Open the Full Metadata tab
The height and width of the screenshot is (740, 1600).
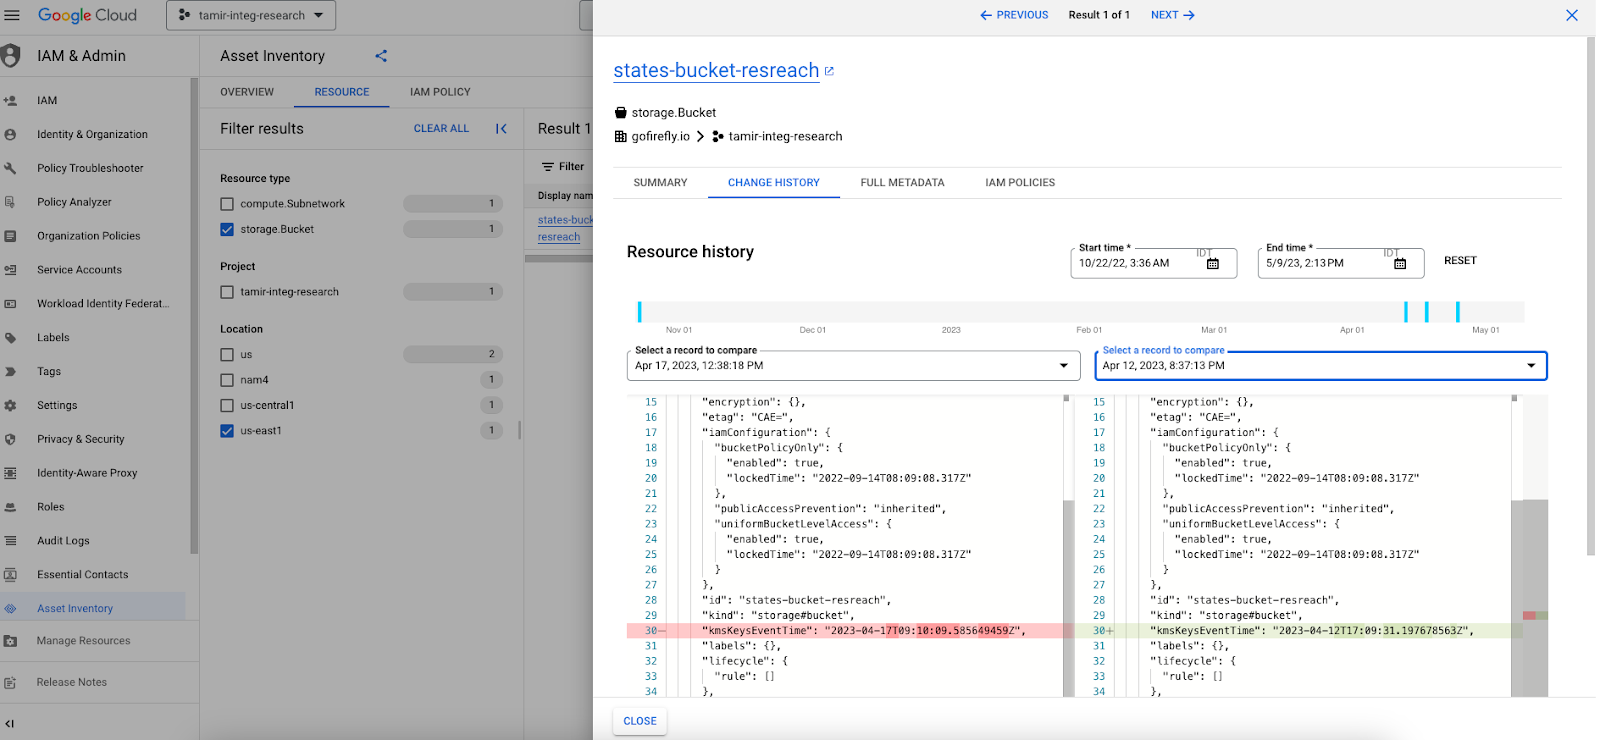(x=903, y=183)
